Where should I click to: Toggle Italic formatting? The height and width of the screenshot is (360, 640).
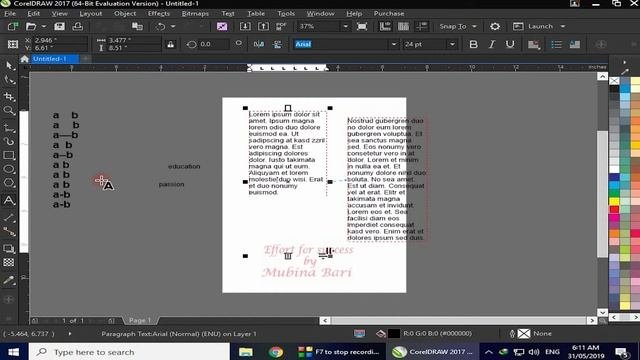(492, 44)
